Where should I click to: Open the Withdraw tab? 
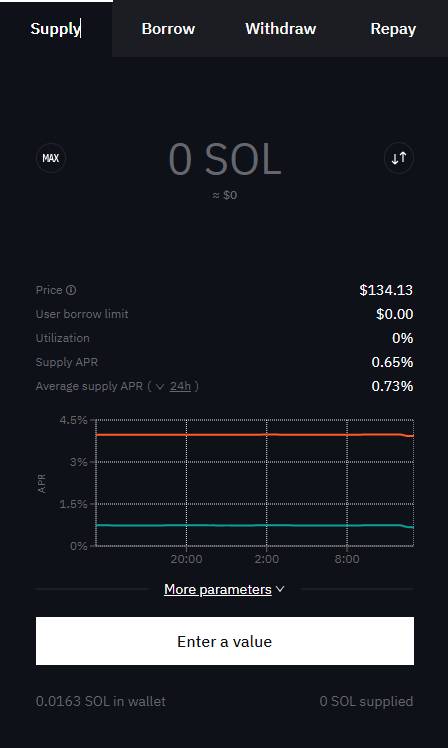[x=281, y=29]
